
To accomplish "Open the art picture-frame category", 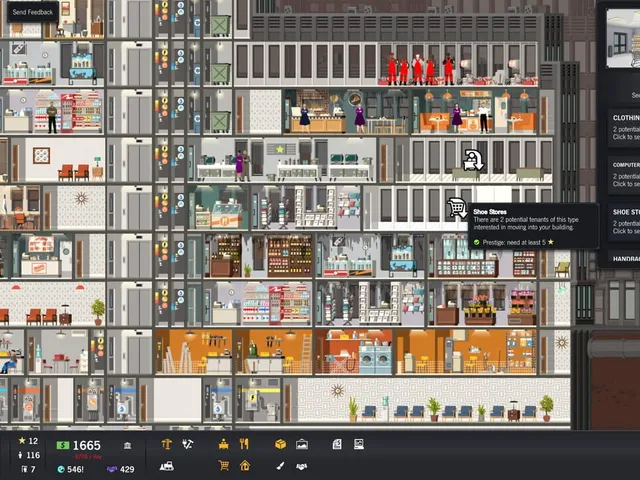I will tap(302, 444).
